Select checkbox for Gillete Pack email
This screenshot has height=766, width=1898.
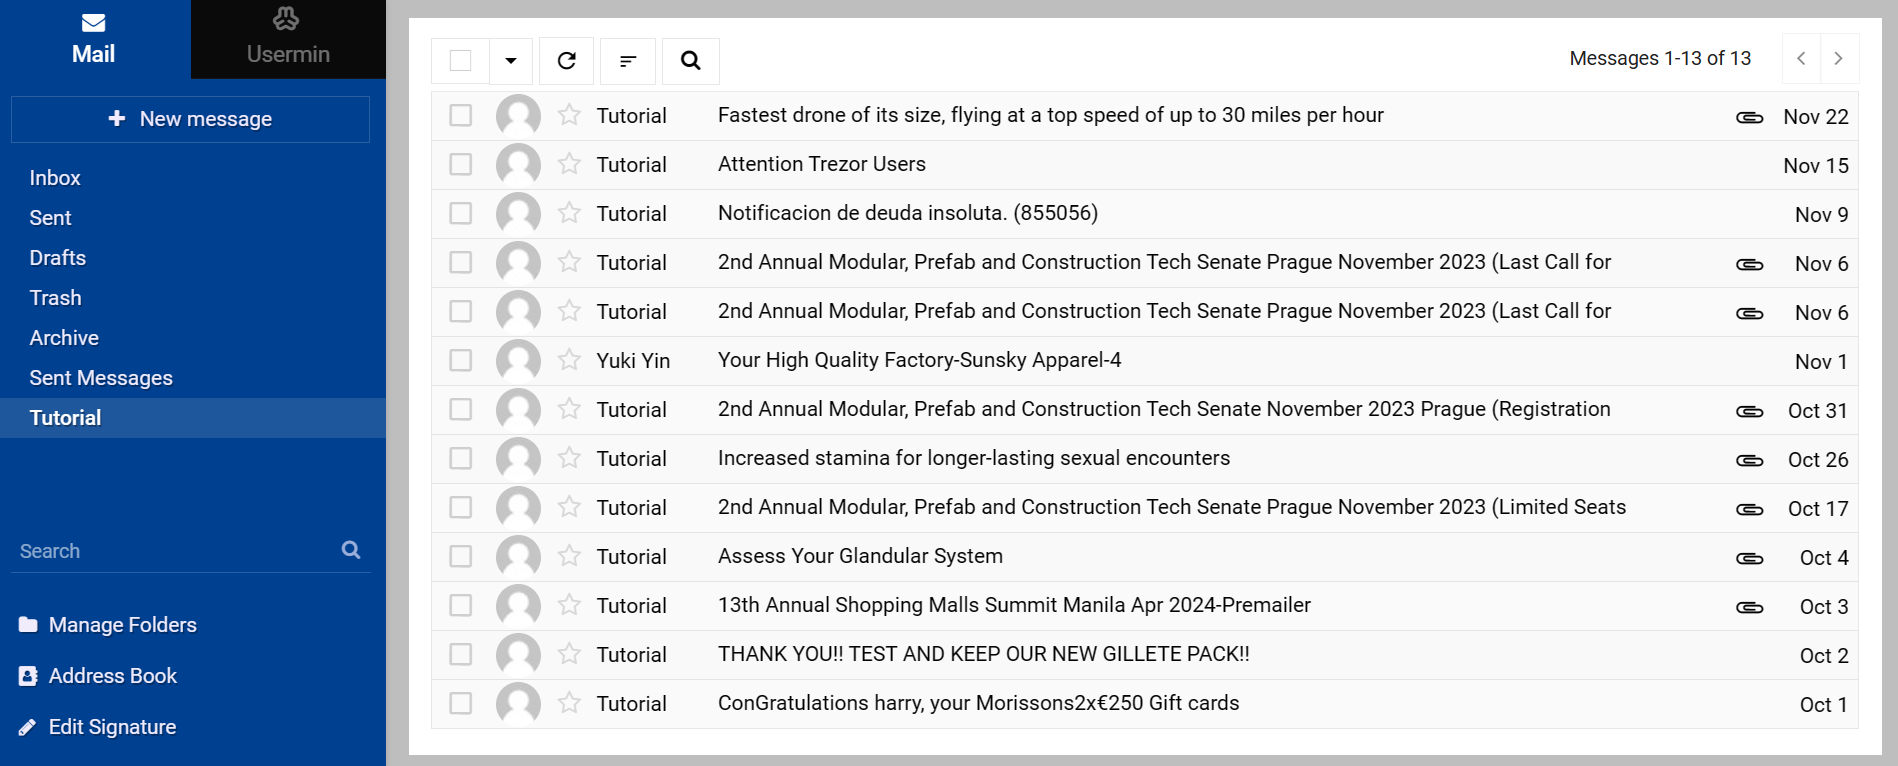[x=461, y=655]
